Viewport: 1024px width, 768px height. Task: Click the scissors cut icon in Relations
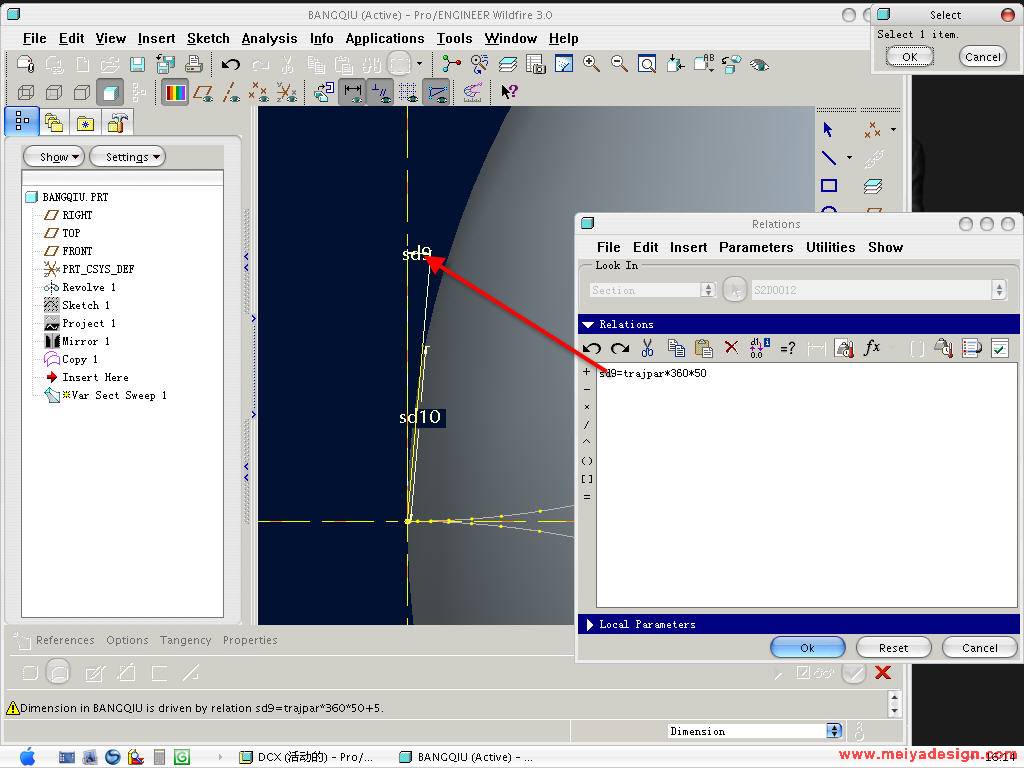(x=647, y=348)
